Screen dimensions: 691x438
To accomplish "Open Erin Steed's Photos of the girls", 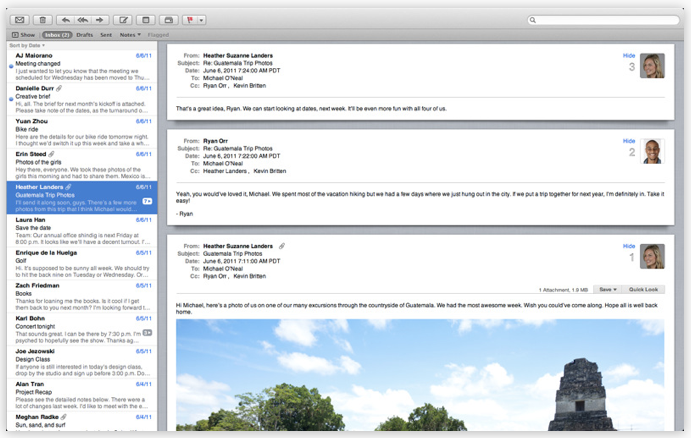I will pyautogui.click(x=82, y=165).
